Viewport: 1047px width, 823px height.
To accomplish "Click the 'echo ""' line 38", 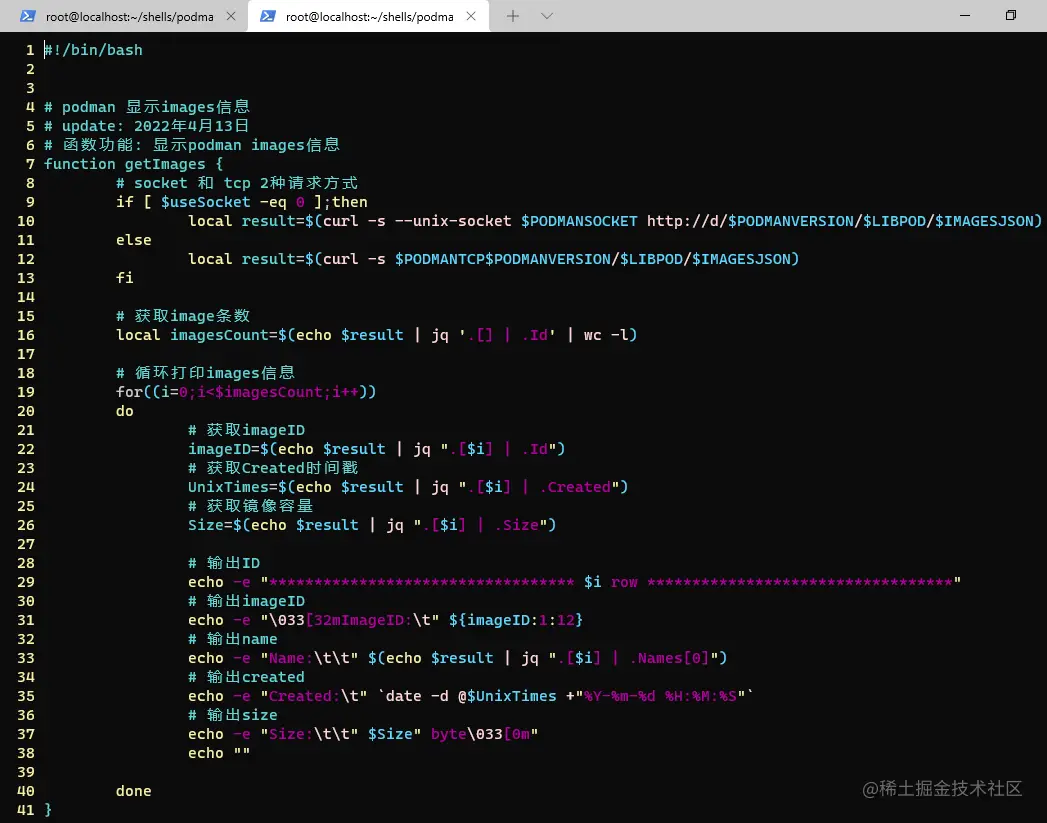I will tap(219, 753).
